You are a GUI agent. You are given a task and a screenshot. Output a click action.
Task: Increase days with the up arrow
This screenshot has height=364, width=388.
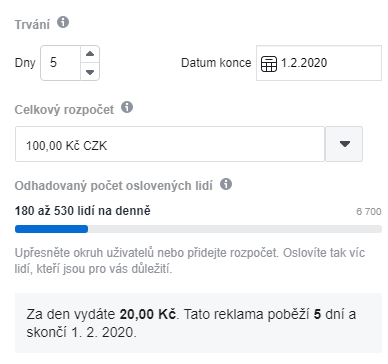click(x=90, y=54)
